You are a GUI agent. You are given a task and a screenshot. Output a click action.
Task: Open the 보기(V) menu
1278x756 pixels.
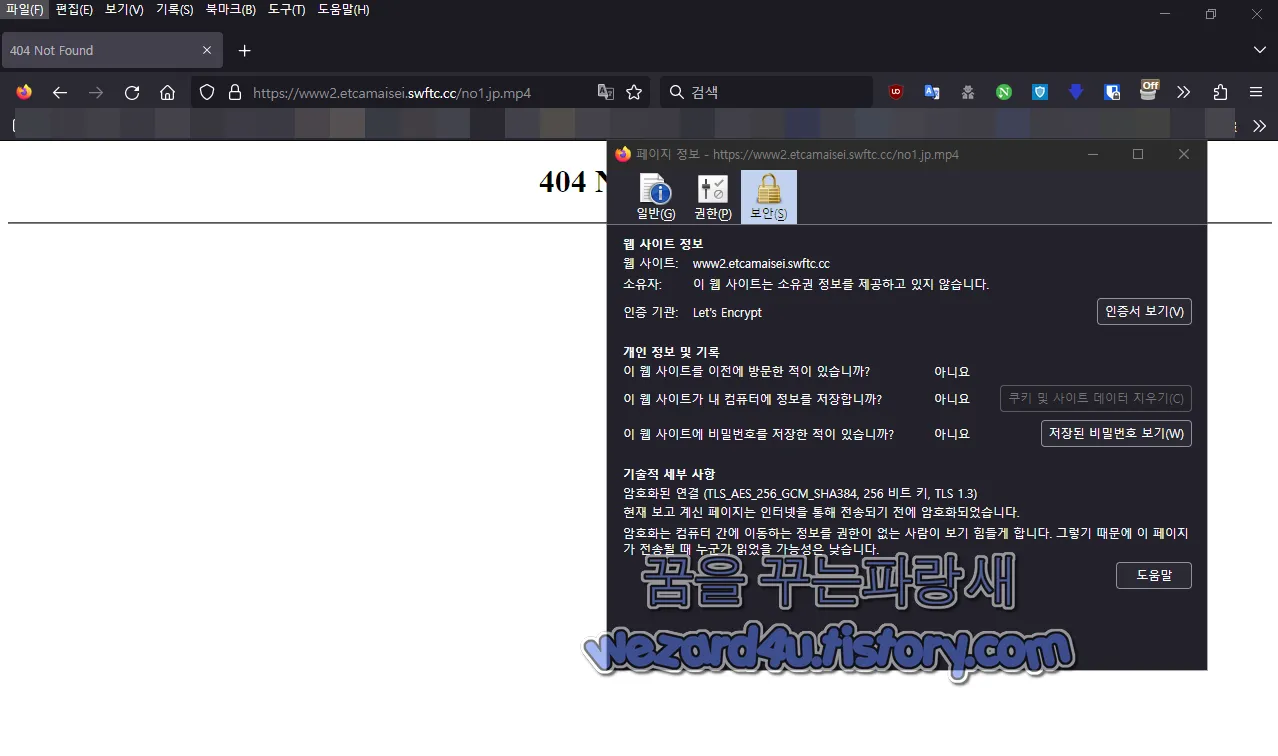coord(124,10)
